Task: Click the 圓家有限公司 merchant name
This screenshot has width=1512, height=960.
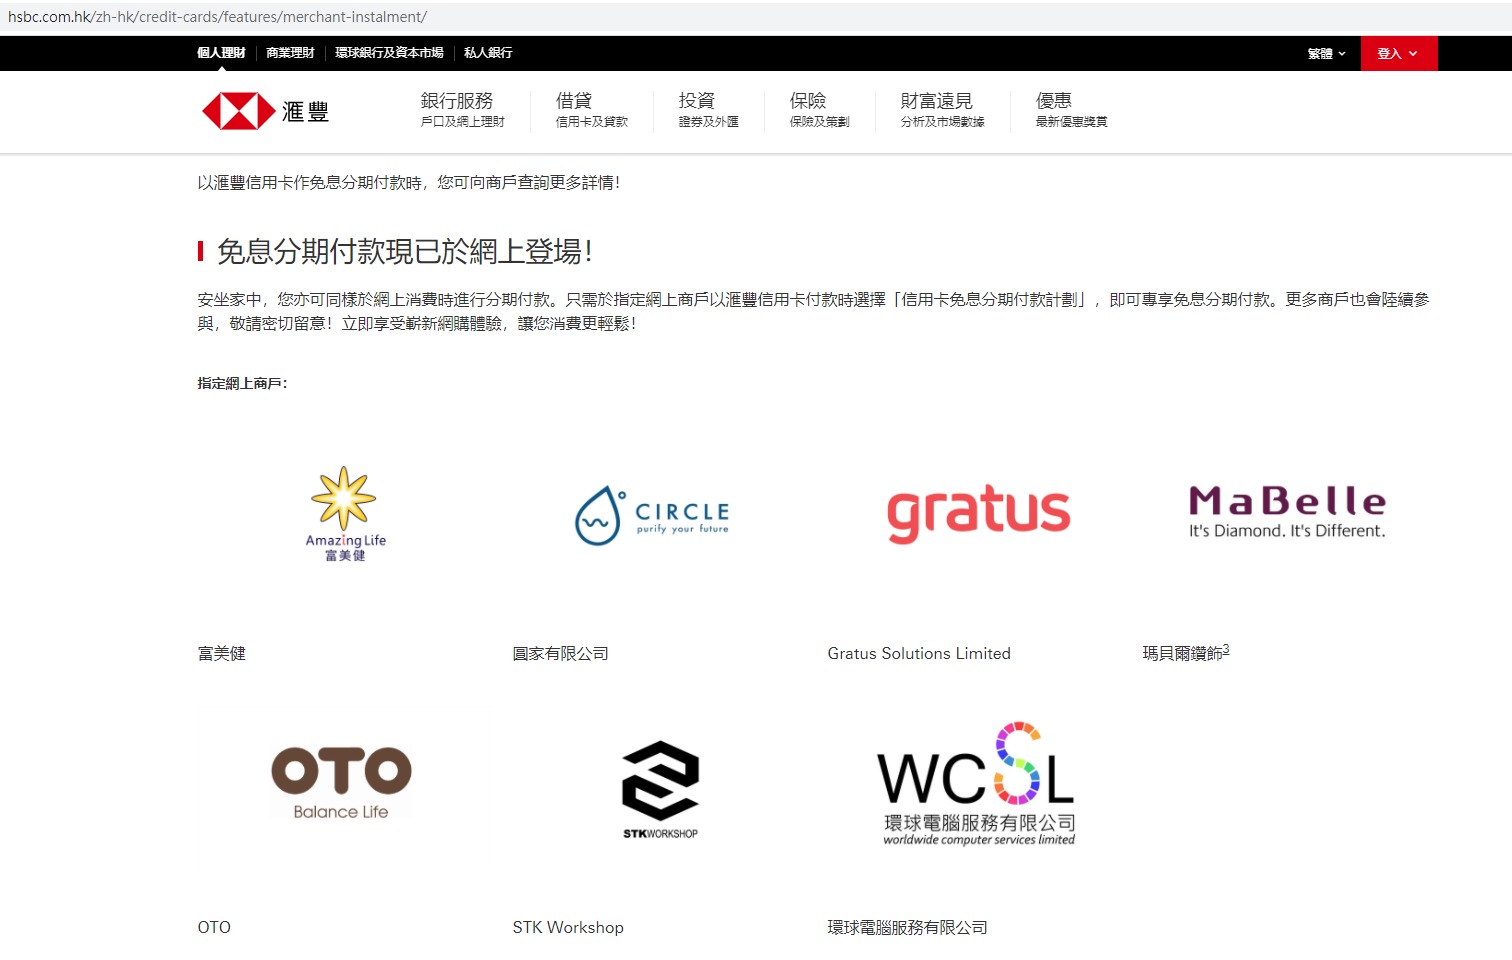Action: click(x=560, y=654)
